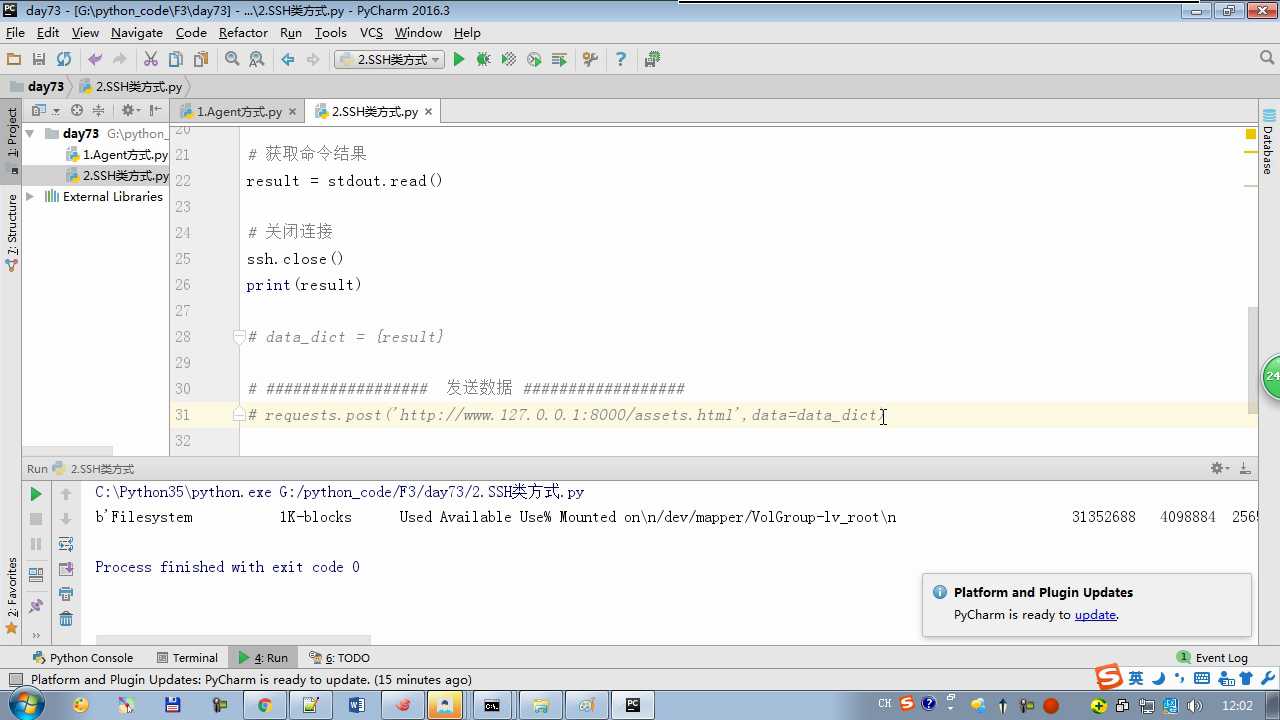The height and width of the screenshot is (720, 1280).
Task: Toggle the Structure side panel
Action: 12,232
